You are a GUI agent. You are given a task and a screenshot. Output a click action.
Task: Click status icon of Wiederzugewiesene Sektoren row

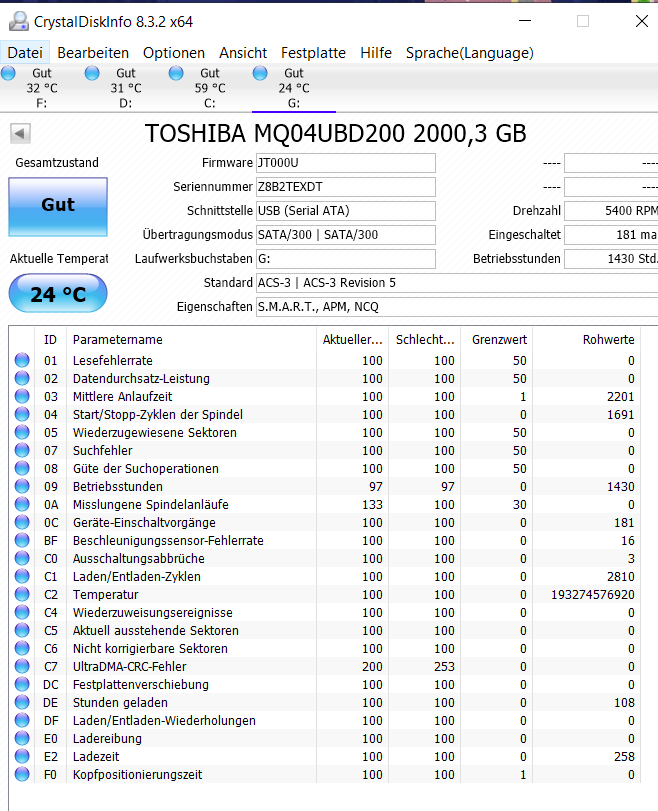[22, 432]
